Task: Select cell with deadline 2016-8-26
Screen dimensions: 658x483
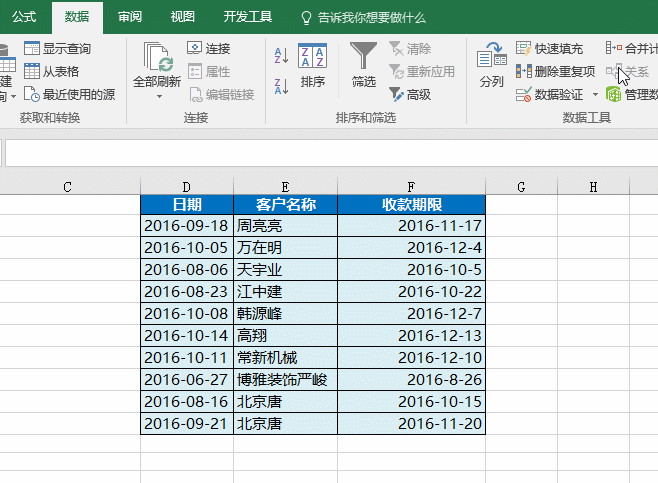Action: click(x=411, y=380)
